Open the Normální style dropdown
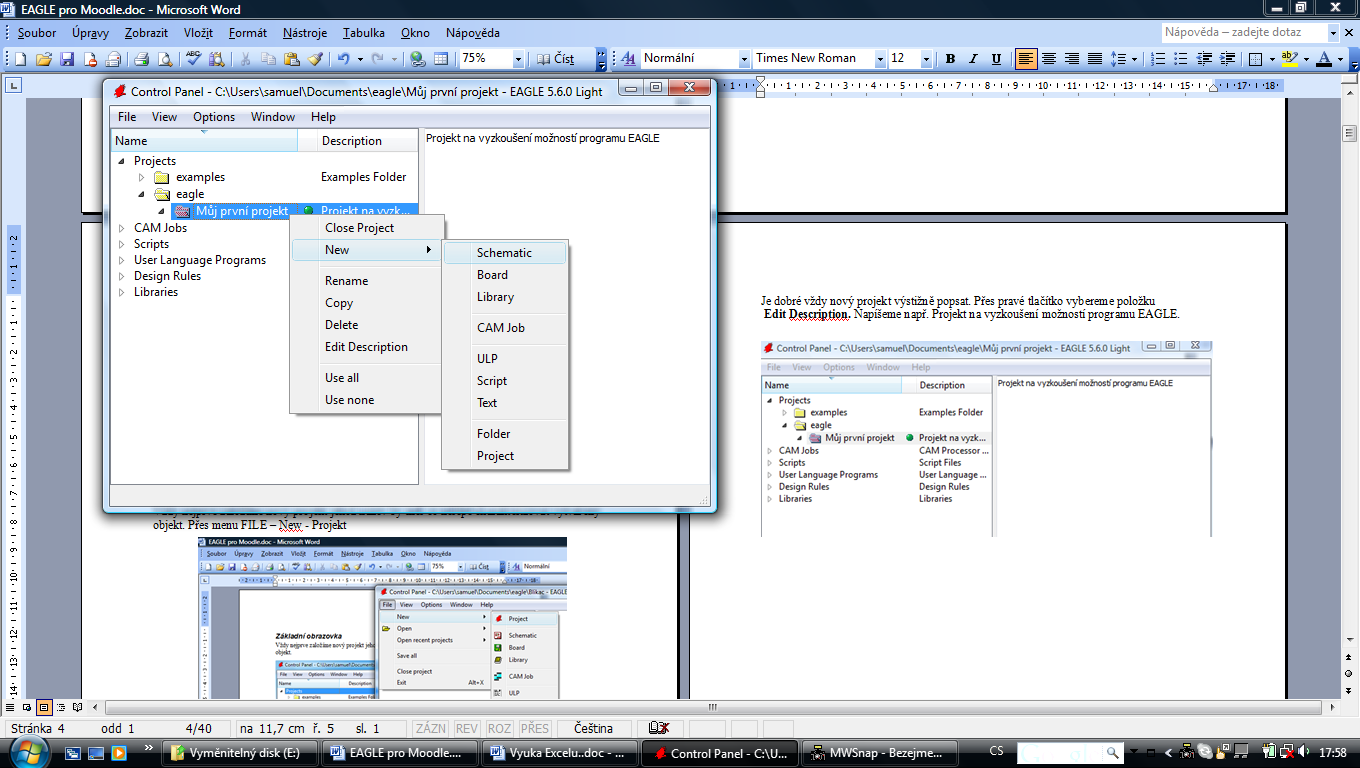The image size is (1360, 768). pos(744,59)
